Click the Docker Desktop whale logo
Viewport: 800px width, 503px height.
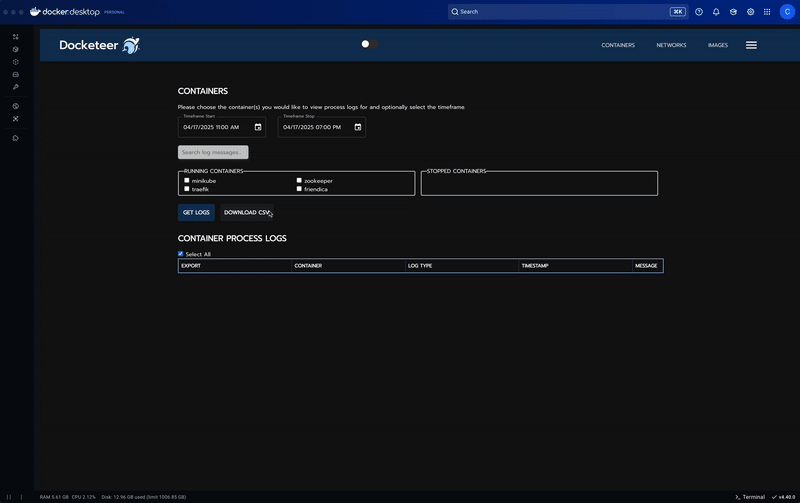(35, 11)
